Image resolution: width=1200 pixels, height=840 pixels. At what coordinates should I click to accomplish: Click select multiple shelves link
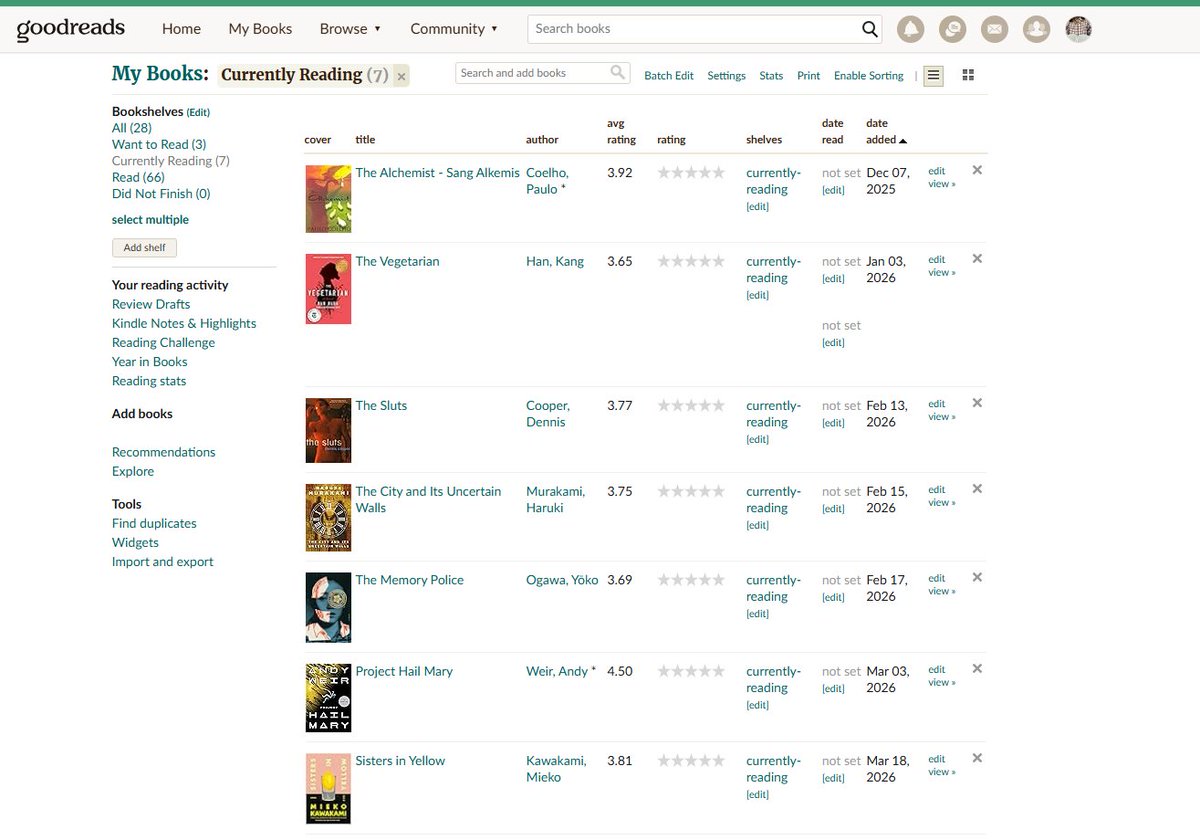[150, 220]
